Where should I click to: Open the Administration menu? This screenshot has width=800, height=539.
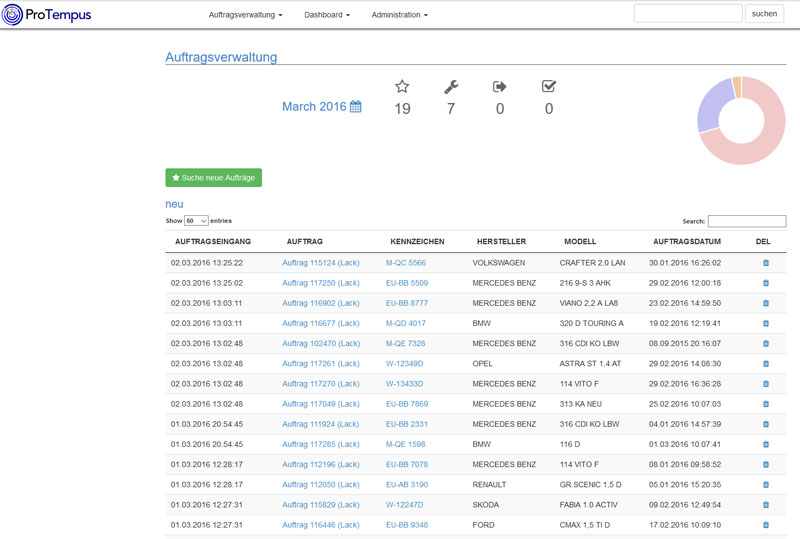click(399, 15)
